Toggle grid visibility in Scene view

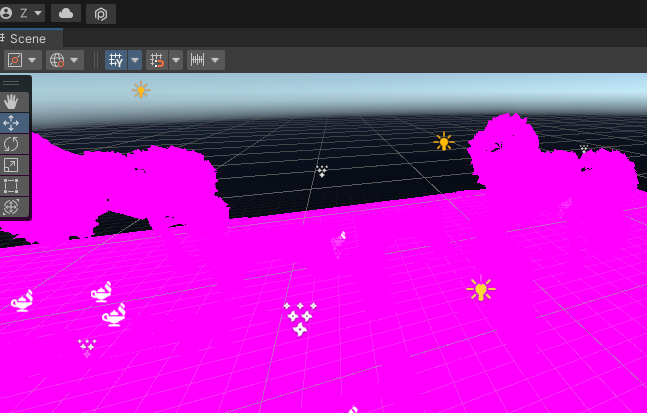coord(116,60)
